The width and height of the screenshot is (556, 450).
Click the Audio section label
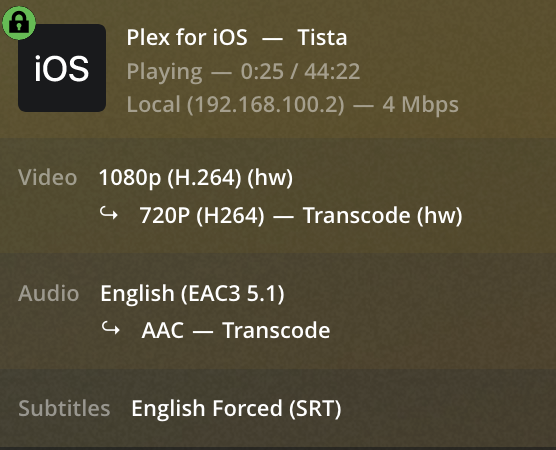[48, 293]
